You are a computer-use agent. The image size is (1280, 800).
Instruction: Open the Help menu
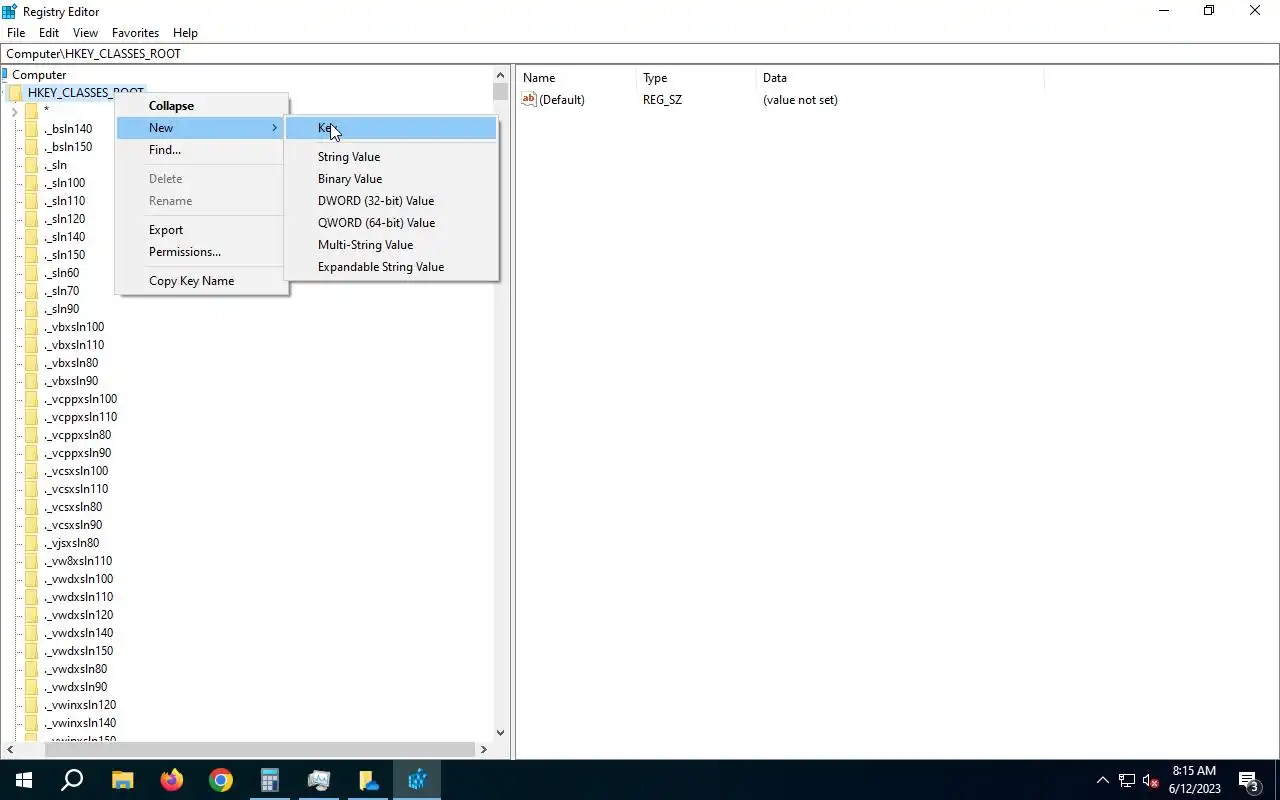pos(185,33)
